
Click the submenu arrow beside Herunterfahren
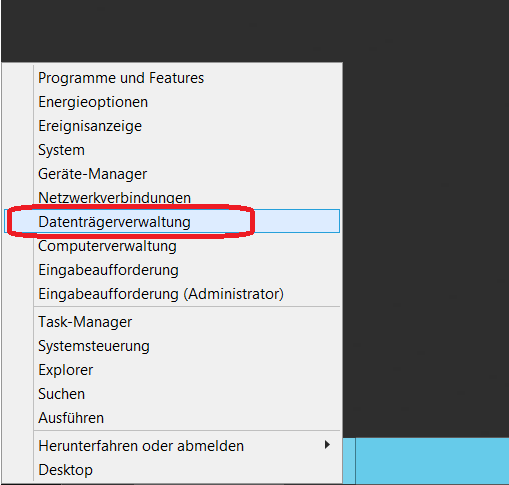tap(327, 445)
